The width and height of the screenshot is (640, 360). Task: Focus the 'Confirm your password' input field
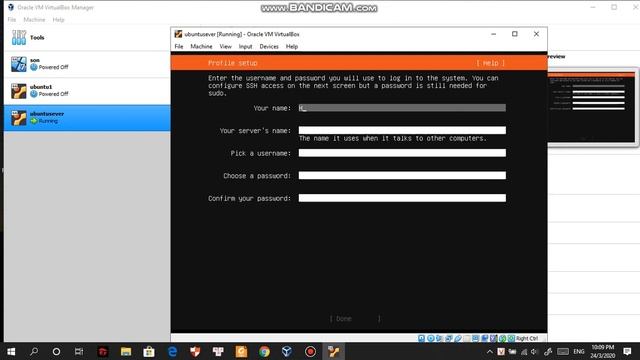coord(402,198)
